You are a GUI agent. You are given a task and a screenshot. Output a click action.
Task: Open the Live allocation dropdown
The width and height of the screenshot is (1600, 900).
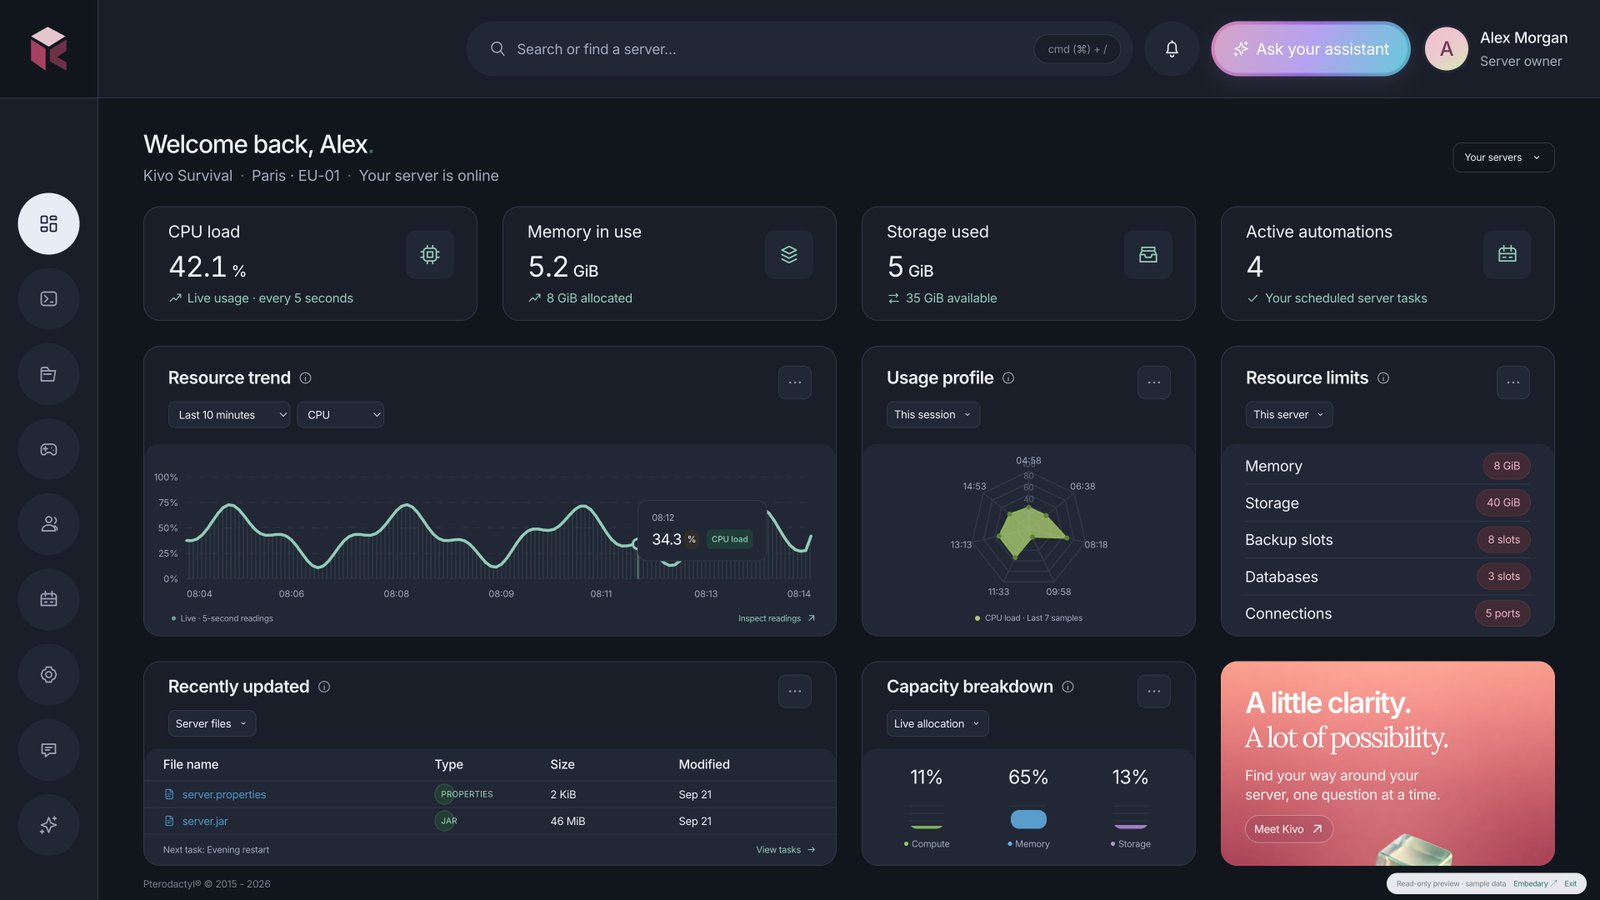937,724
